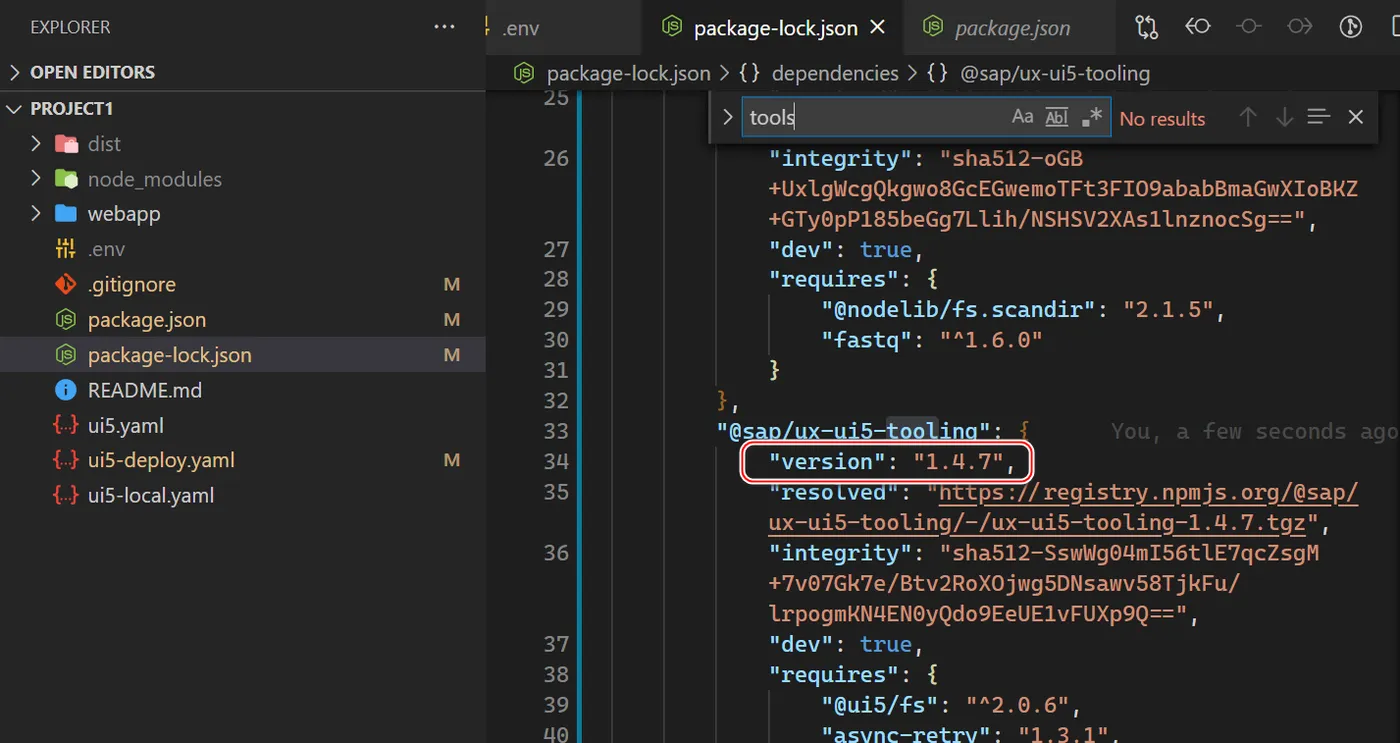The height and width of the screenshot is (743, 1400).
Task: Click line number 34 in gutter
Action: pyautogui.click(x=556, y=461)
